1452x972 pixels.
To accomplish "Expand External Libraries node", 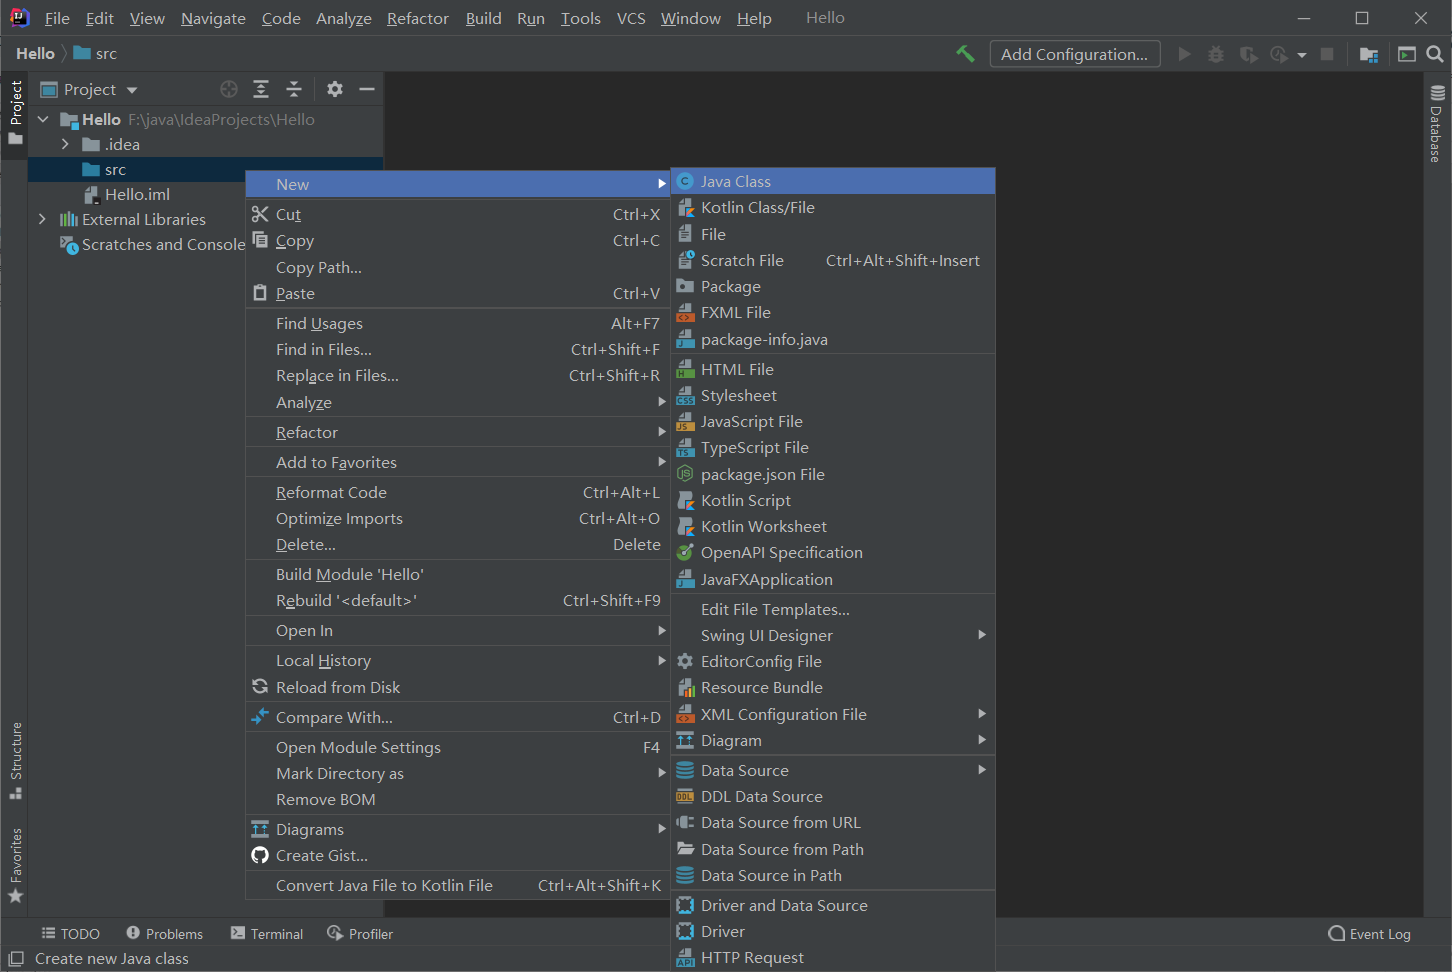I will tap(42, 219).
